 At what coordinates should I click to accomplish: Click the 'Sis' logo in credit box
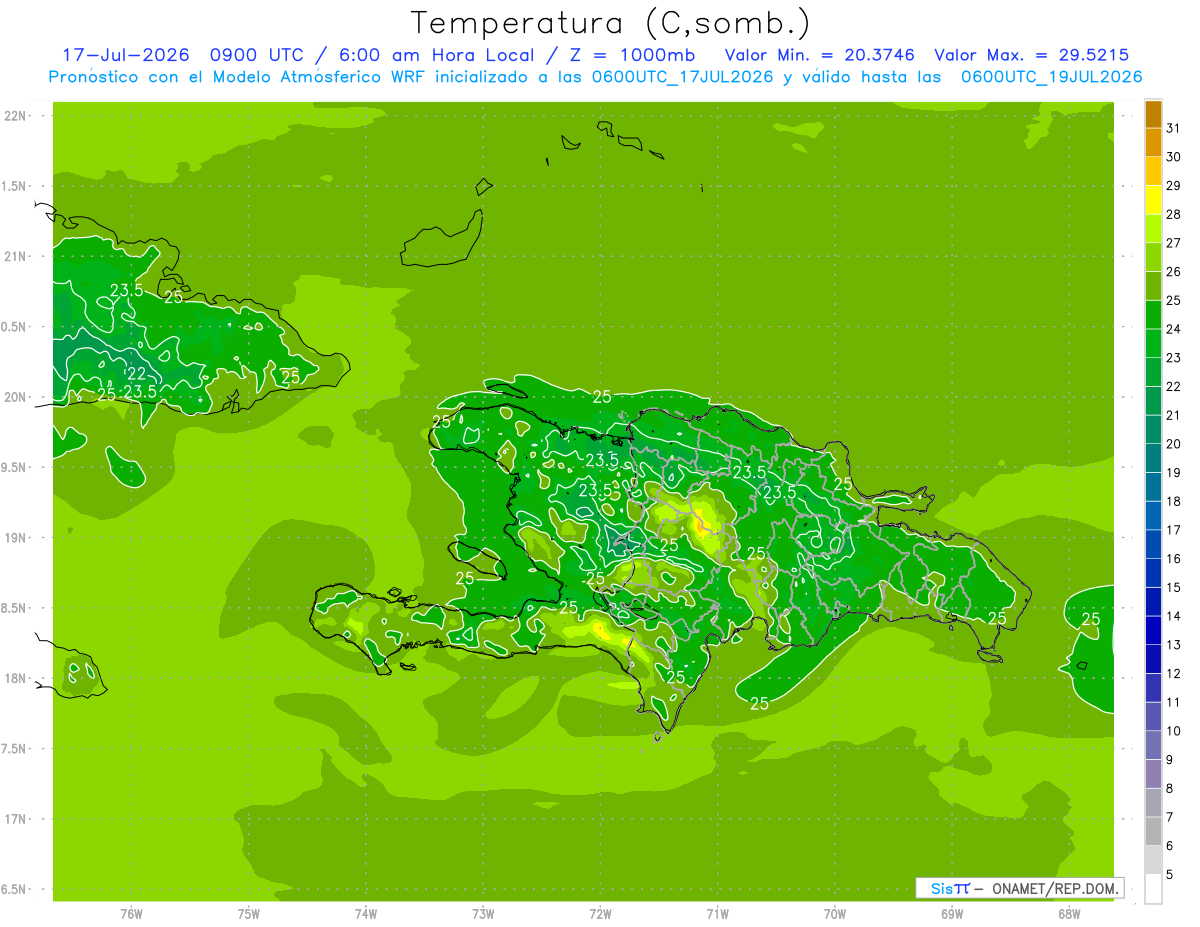tap(940, 888)
